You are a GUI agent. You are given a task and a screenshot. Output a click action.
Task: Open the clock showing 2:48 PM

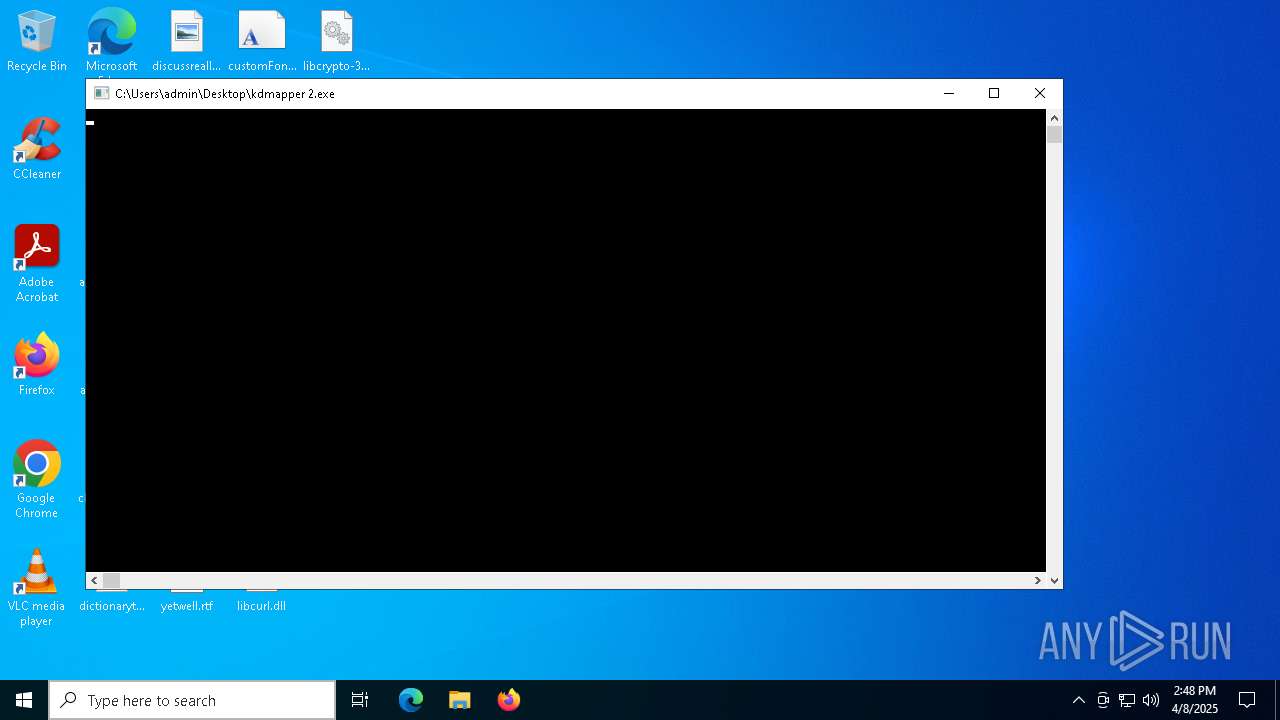[1195, 700]
